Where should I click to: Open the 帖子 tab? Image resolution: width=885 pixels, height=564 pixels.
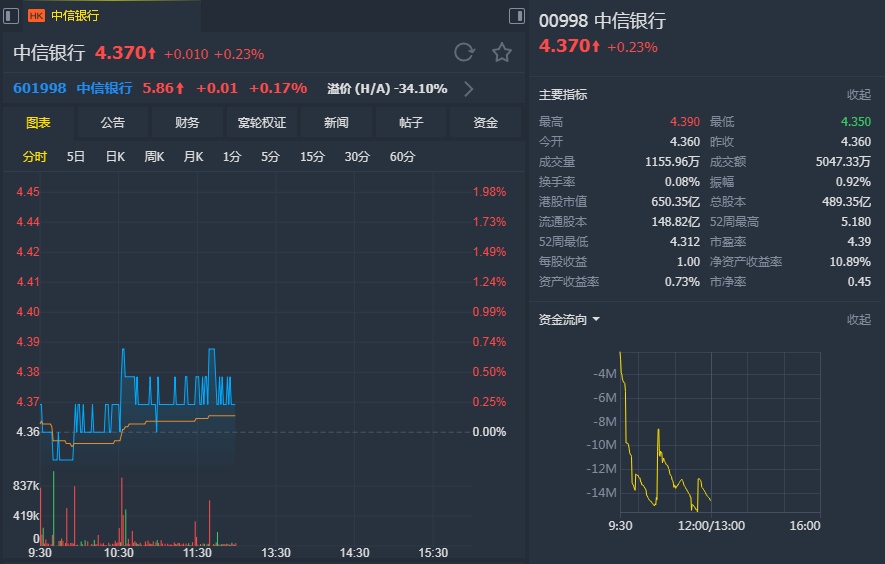coord(410,123)
